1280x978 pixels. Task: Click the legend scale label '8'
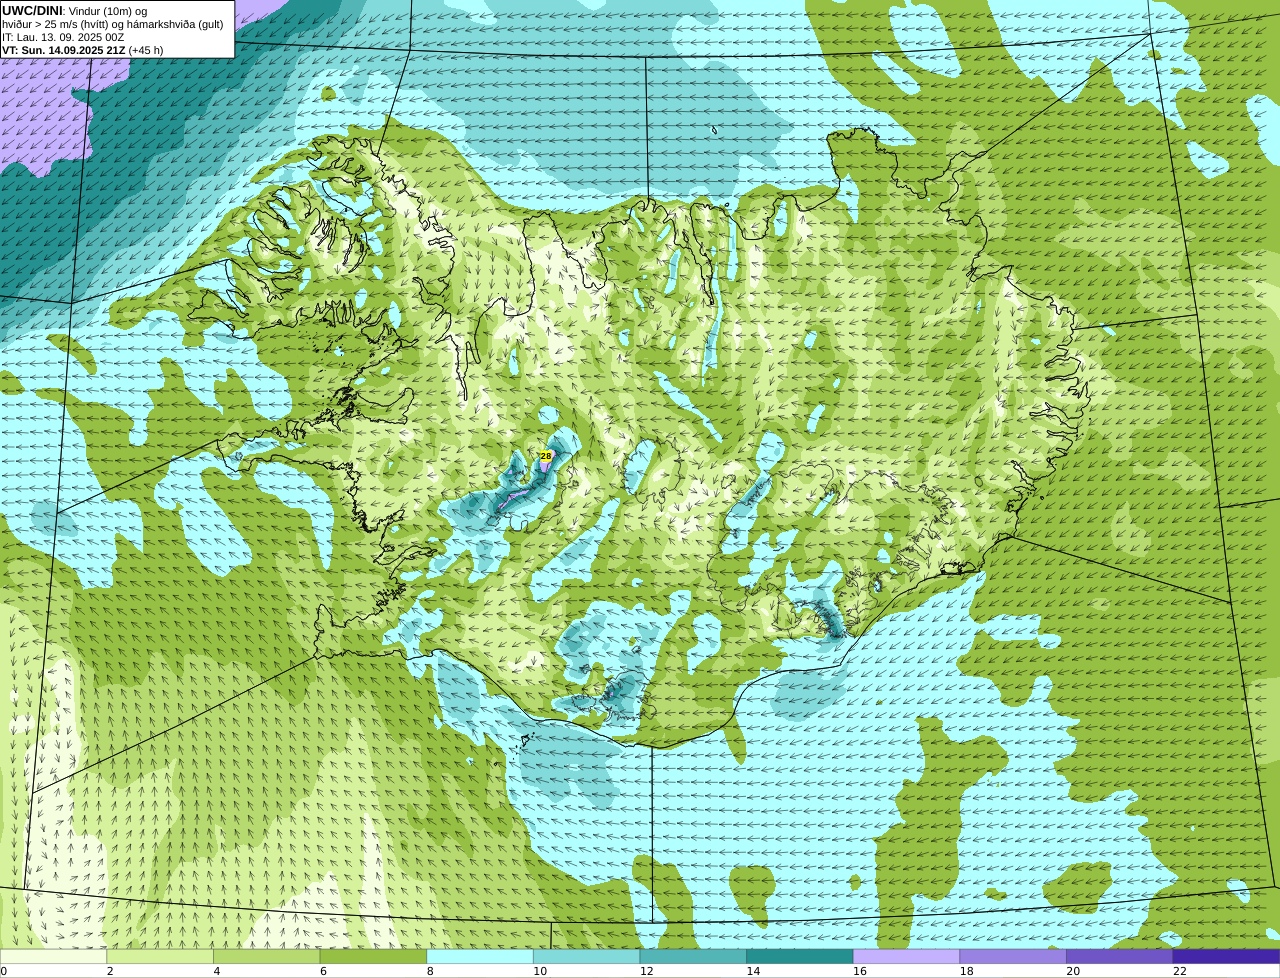430,971
